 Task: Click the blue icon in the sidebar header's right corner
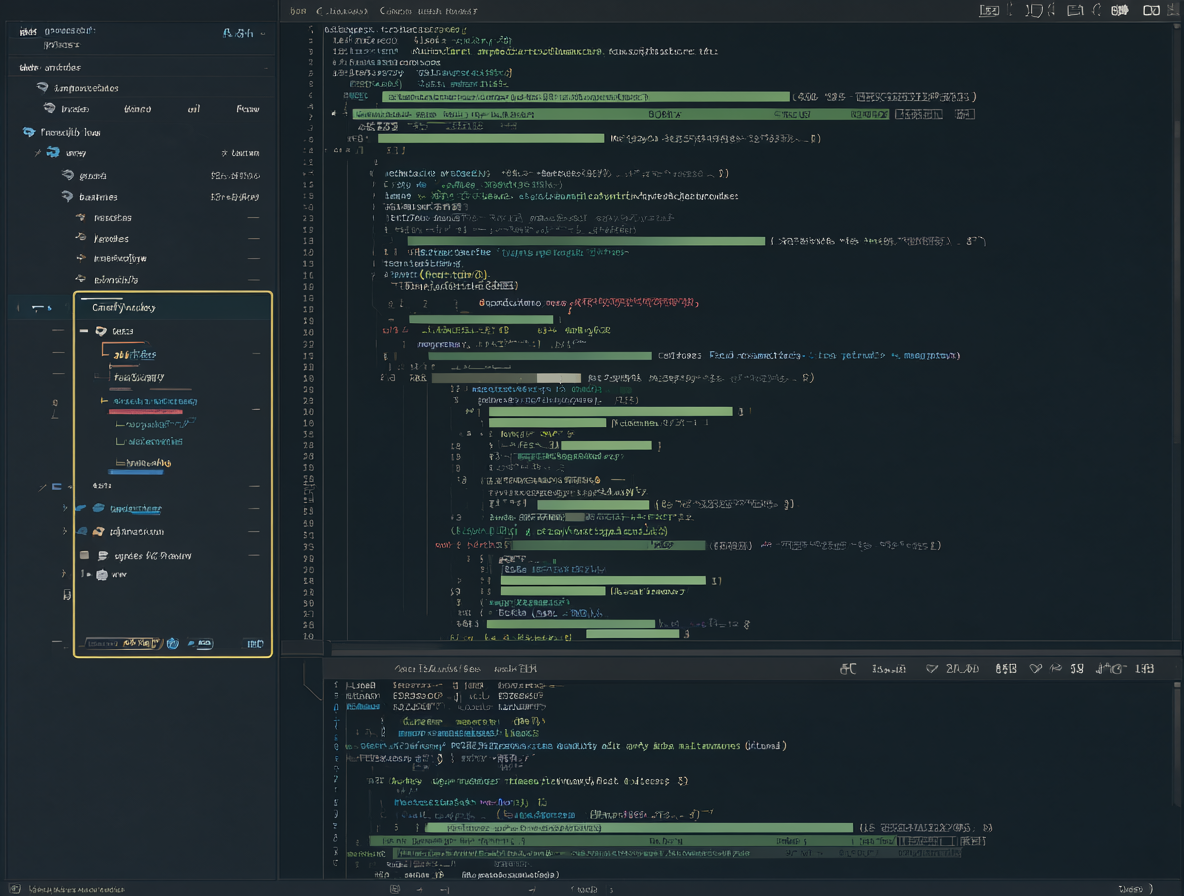tap(238, 33)
